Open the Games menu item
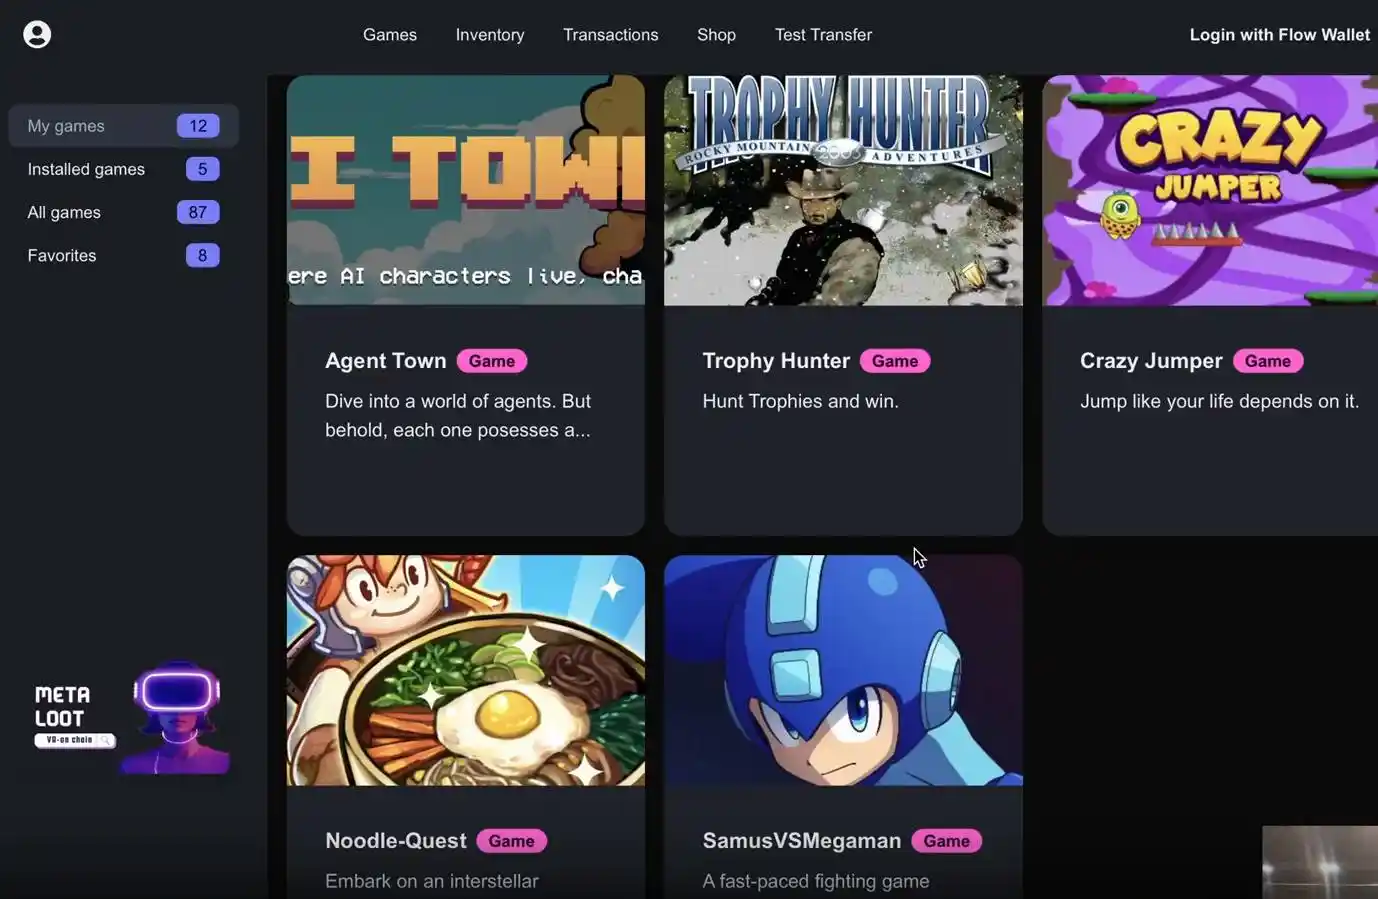Image resolution: width=1378 pixels, height=899 pixels. (389, 35)
